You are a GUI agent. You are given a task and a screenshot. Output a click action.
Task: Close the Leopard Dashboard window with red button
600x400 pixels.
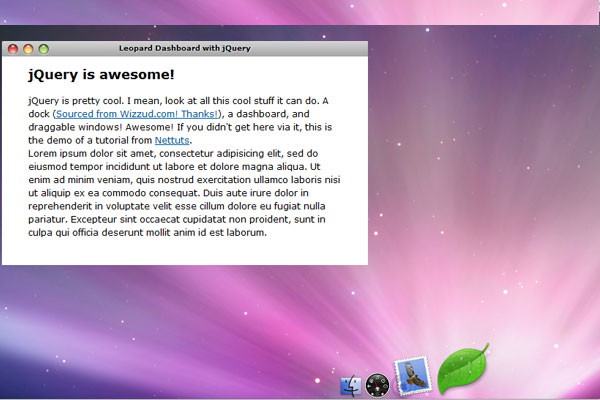click(x=13, y=48)
